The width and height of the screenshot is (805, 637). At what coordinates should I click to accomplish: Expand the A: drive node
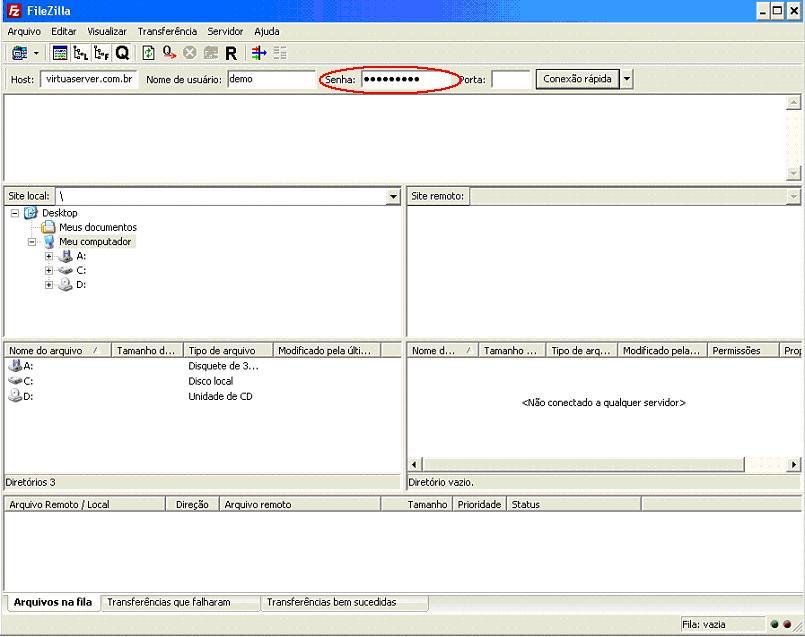49,256
